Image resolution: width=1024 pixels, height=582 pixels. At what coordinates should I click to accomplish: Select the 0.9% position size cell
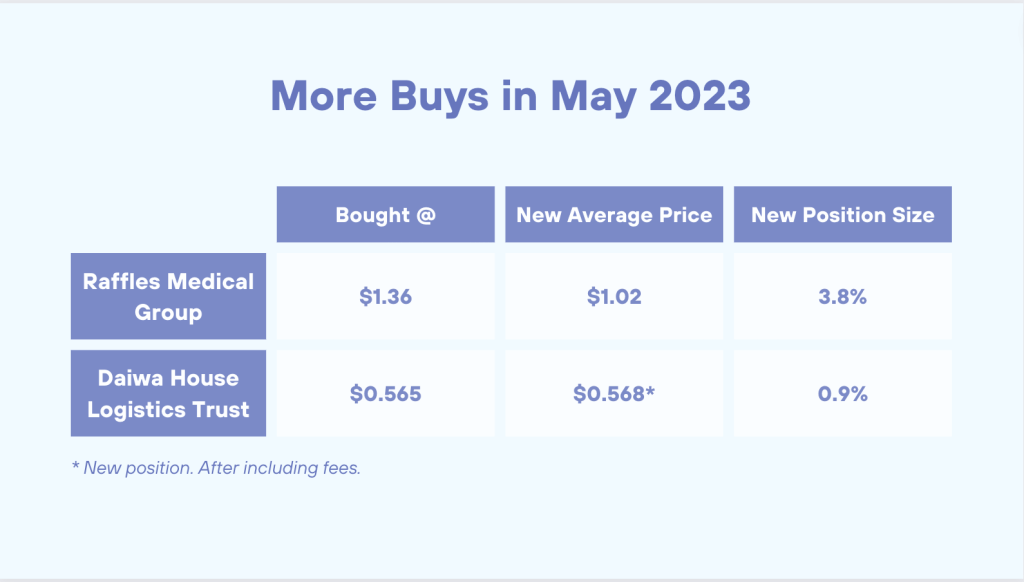coord(842,394)
